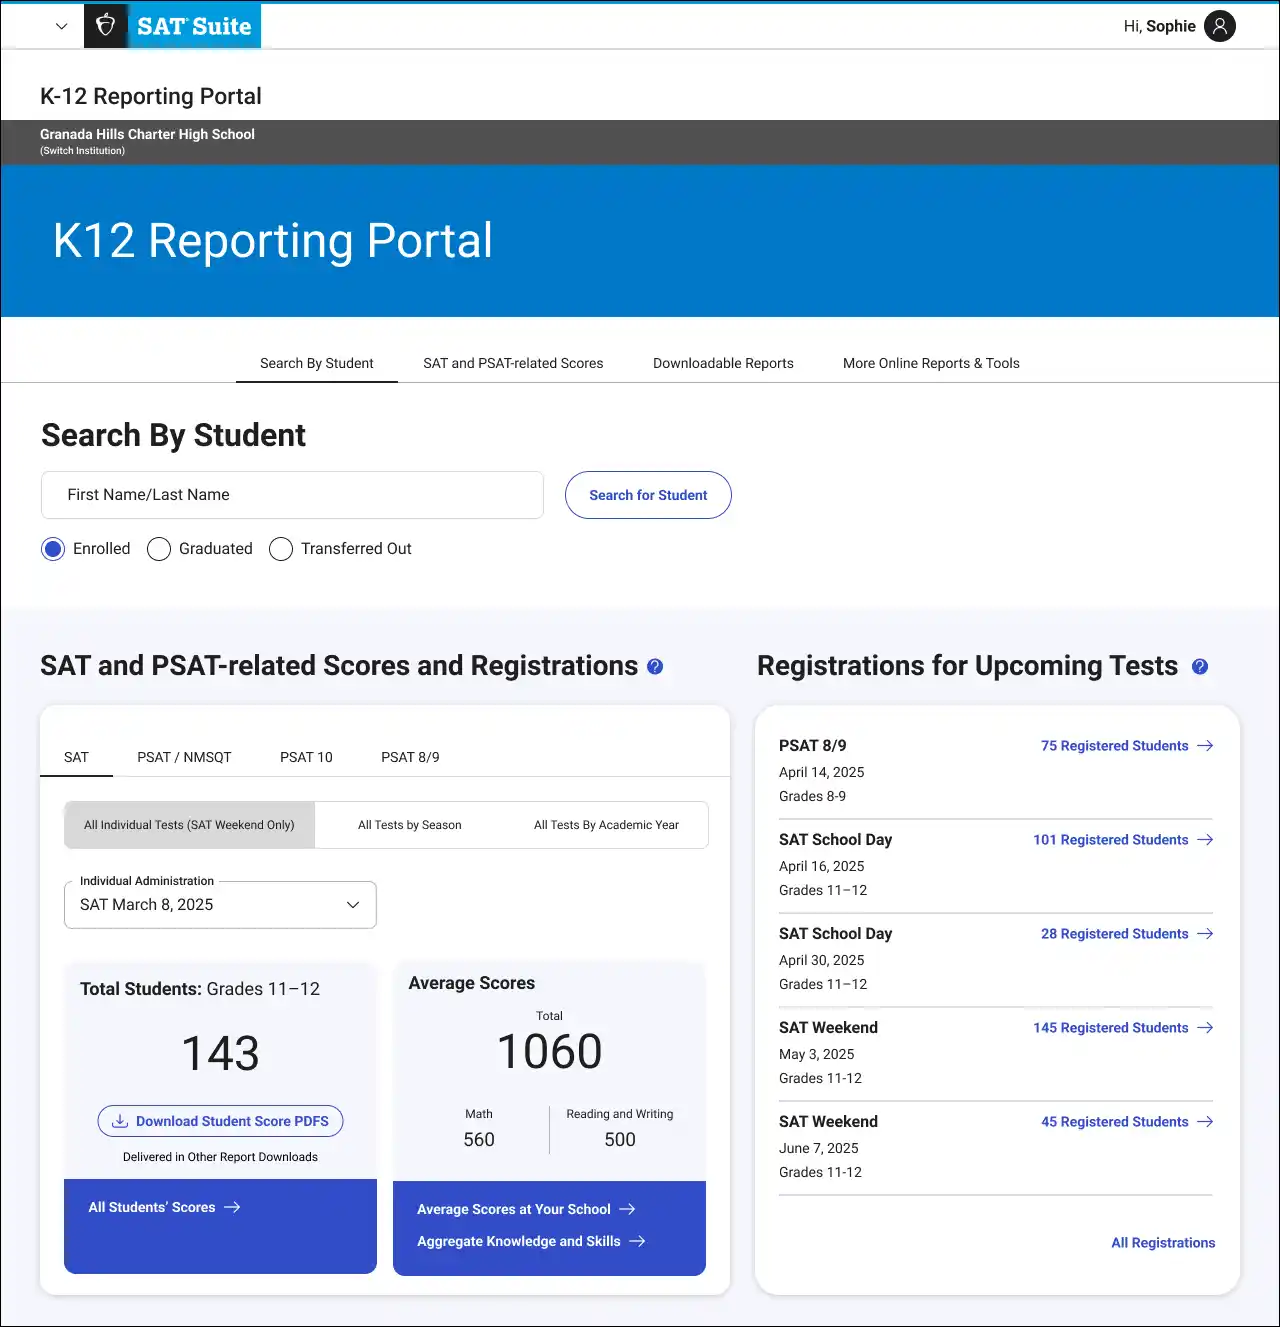View 145 Registered Students for May 3
The image size is (1280, 1327).
click(1123, 1028)
